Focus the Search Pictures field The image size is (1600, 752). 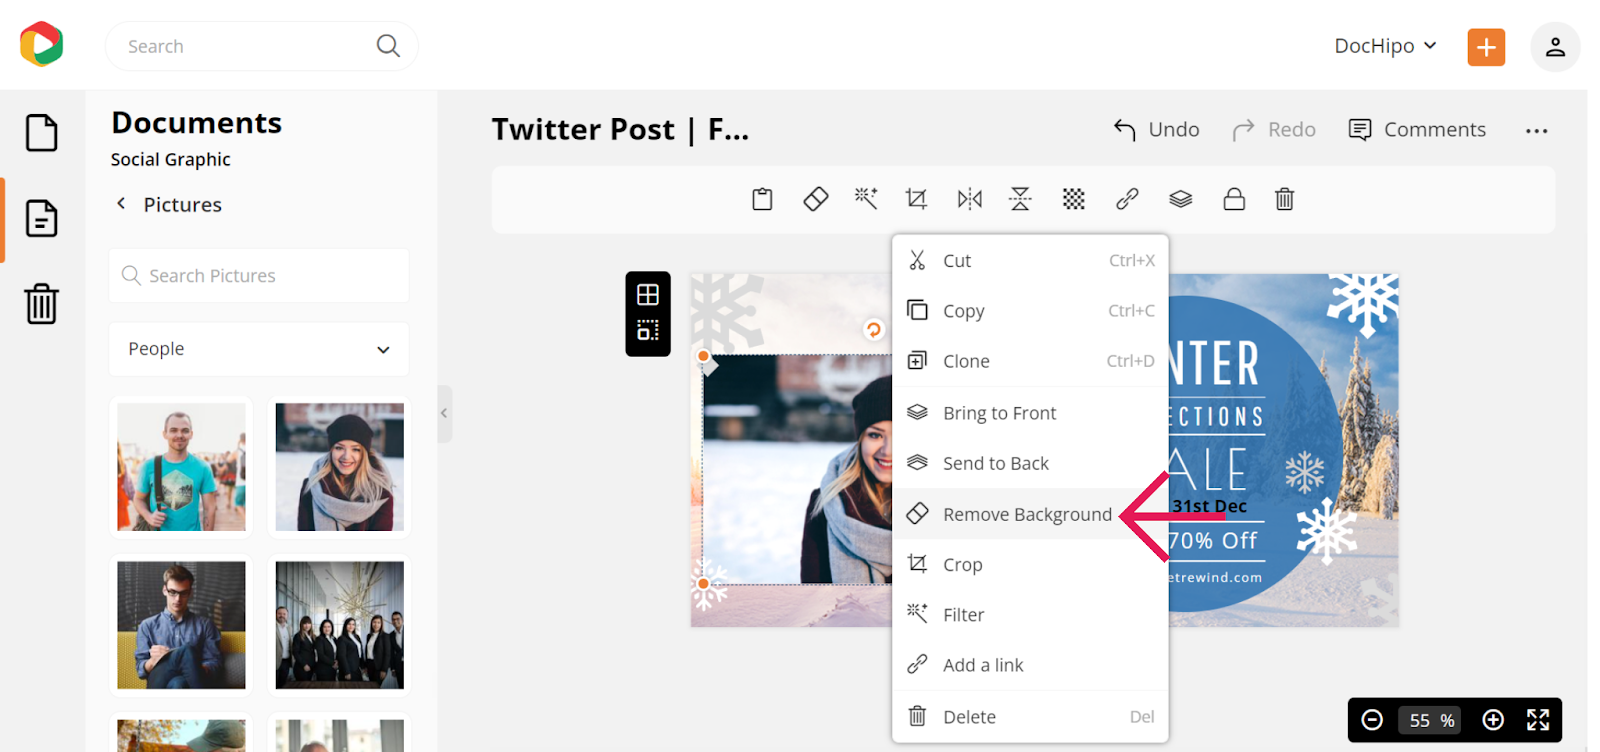tap(259, 276)
